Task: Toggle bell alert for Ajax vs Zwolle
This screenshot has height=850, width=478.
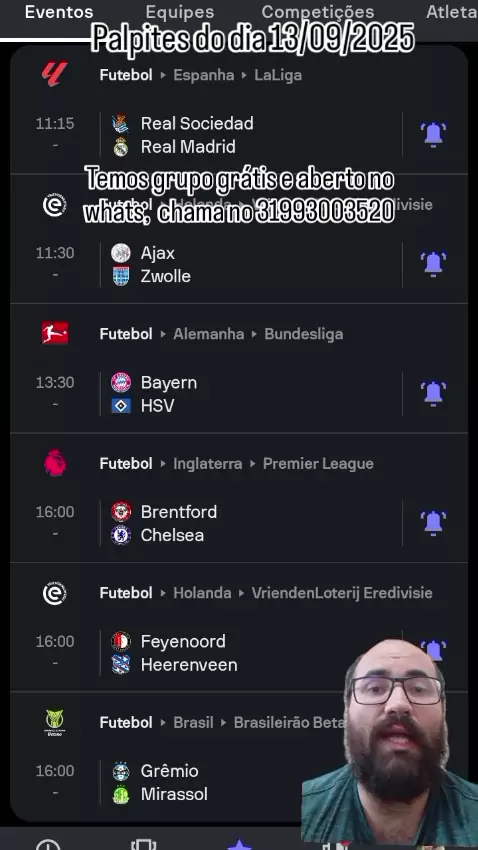Action: click(434, 263)
